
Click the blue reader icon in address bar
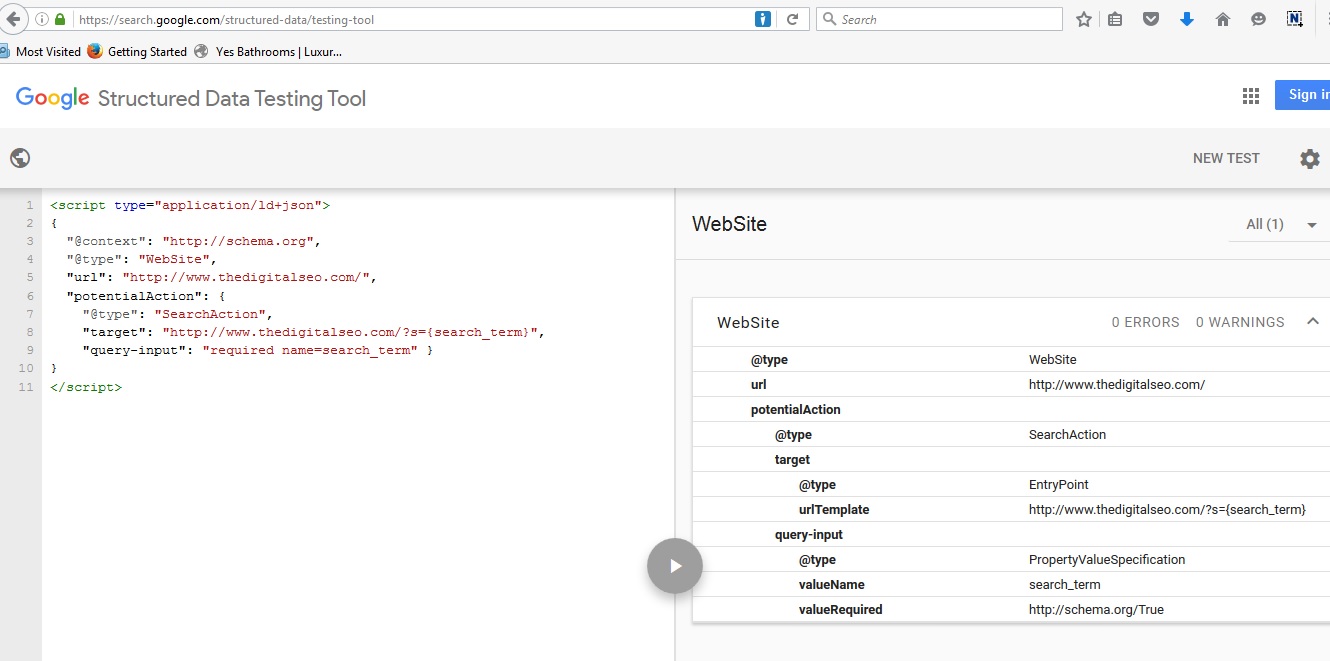(763, 19)
